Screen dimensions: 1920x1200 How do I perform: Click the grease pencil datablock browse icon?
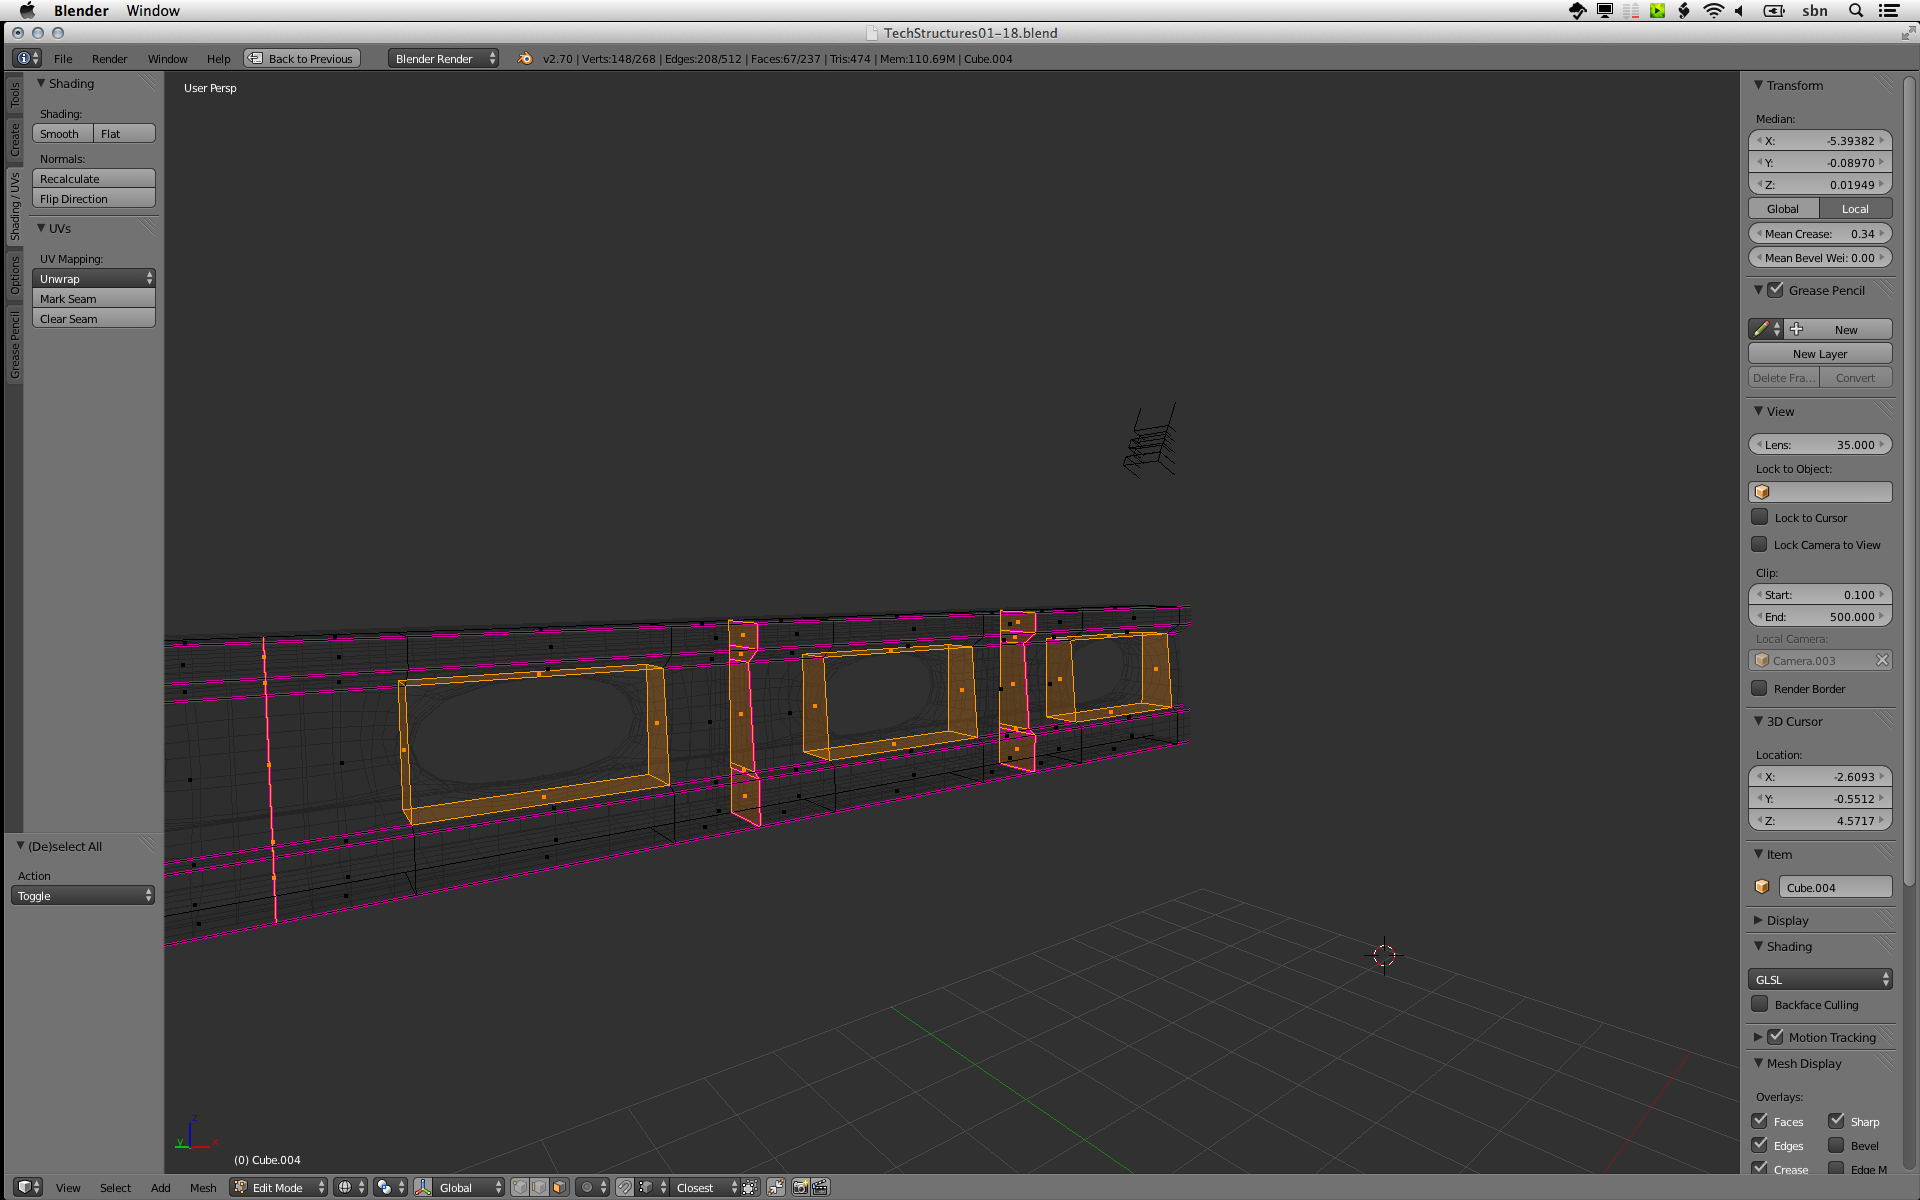pos(1765,329)
